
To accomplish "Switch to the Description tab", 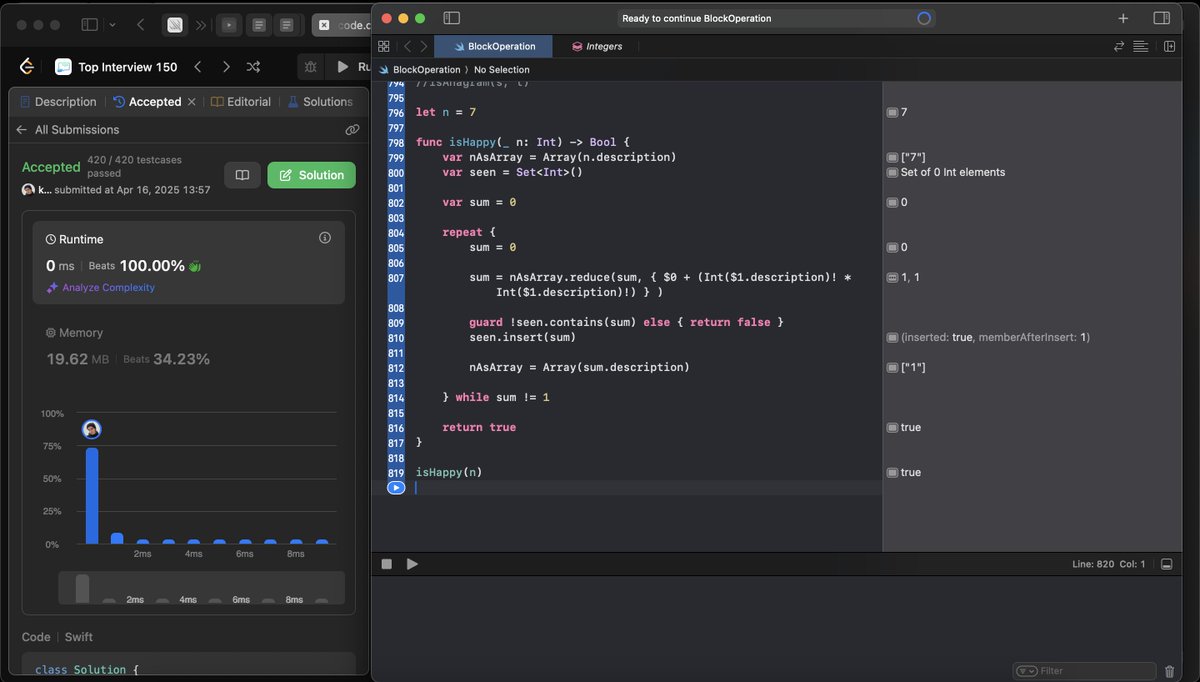I will point(58,102).
